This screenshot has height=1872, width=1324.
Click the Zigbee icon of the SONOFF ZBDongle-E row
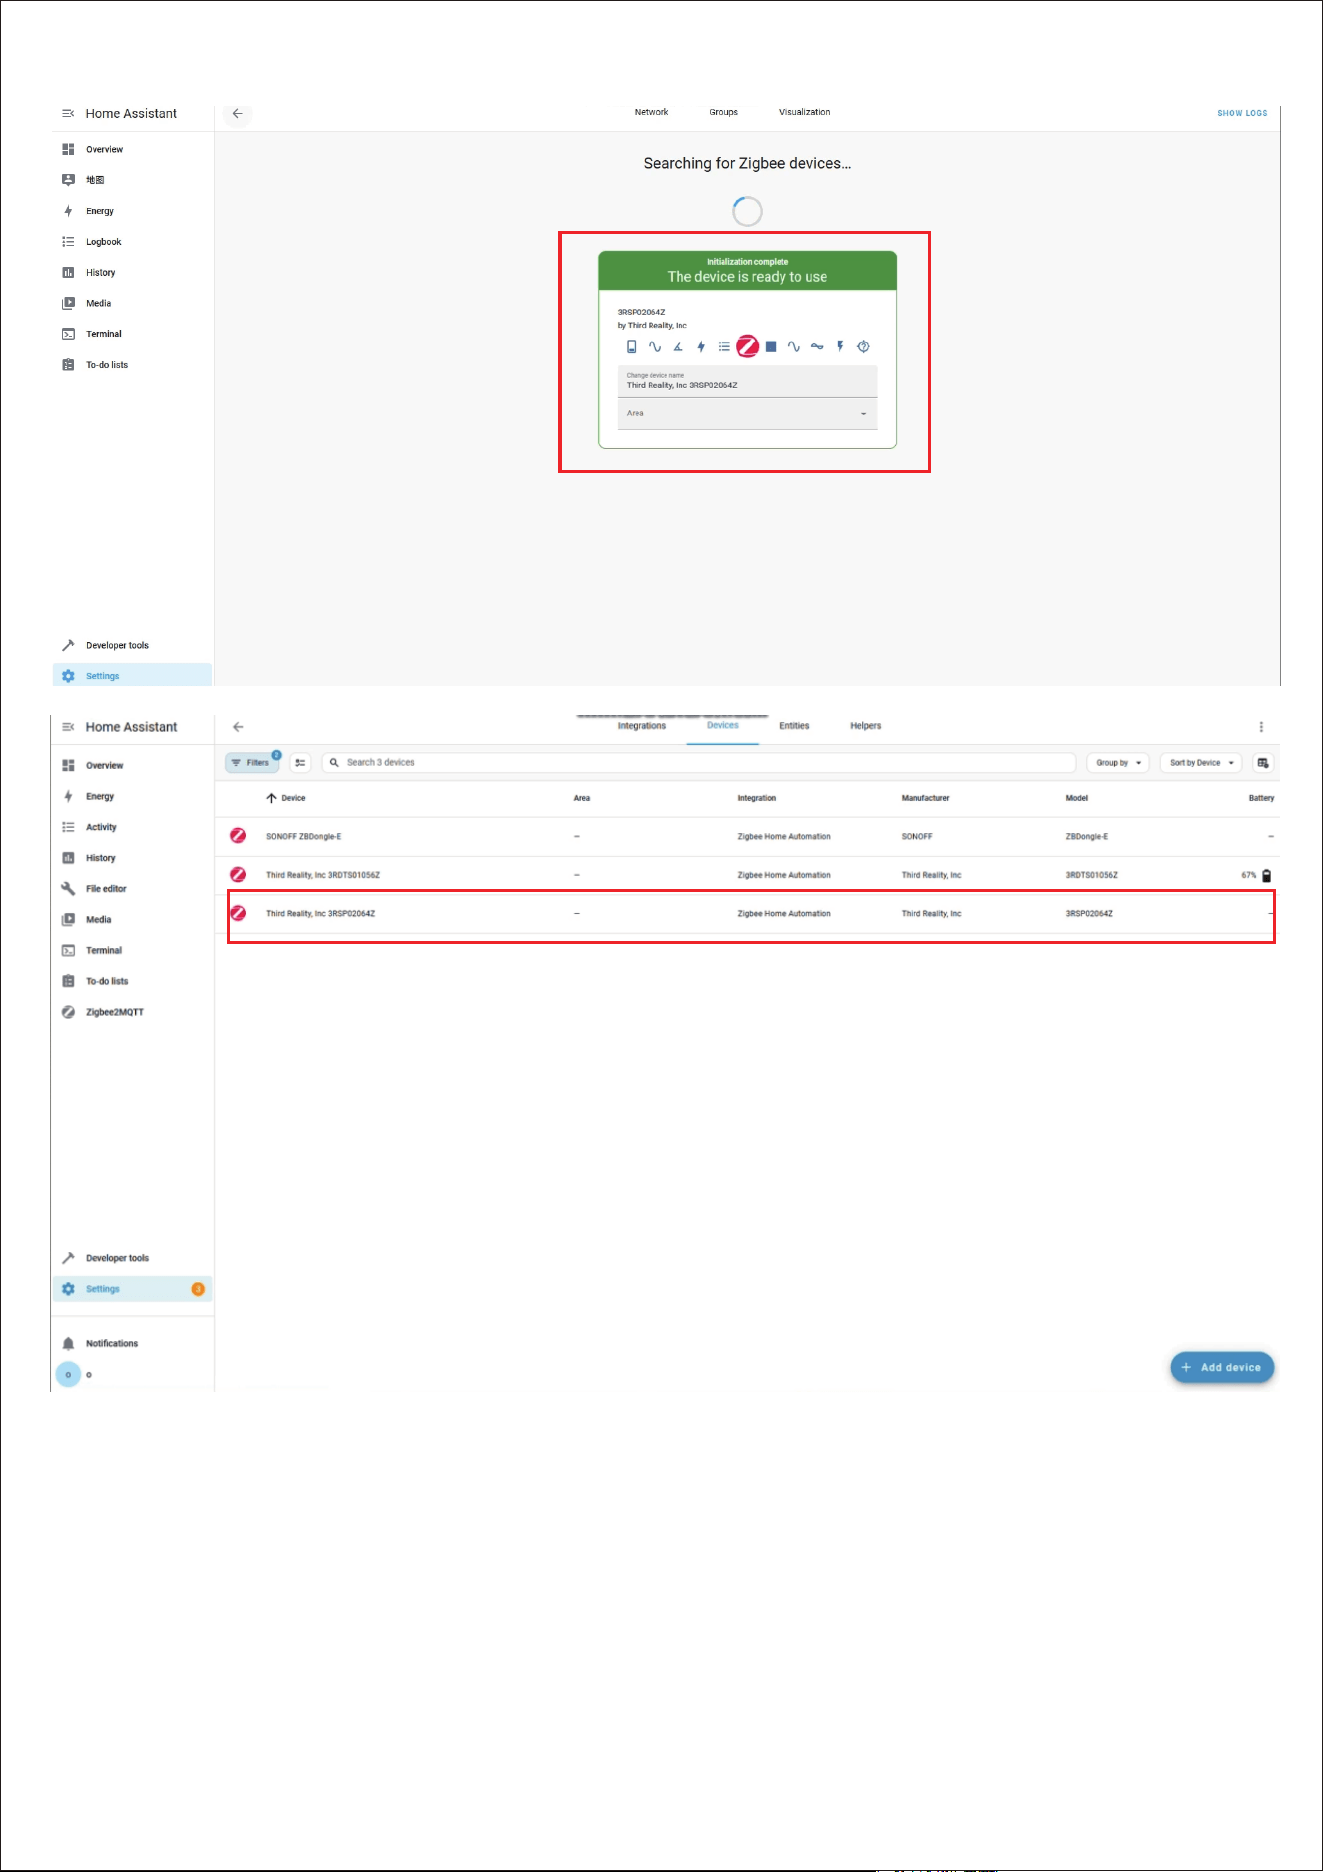pyautogui.click(x=238, y=836)
